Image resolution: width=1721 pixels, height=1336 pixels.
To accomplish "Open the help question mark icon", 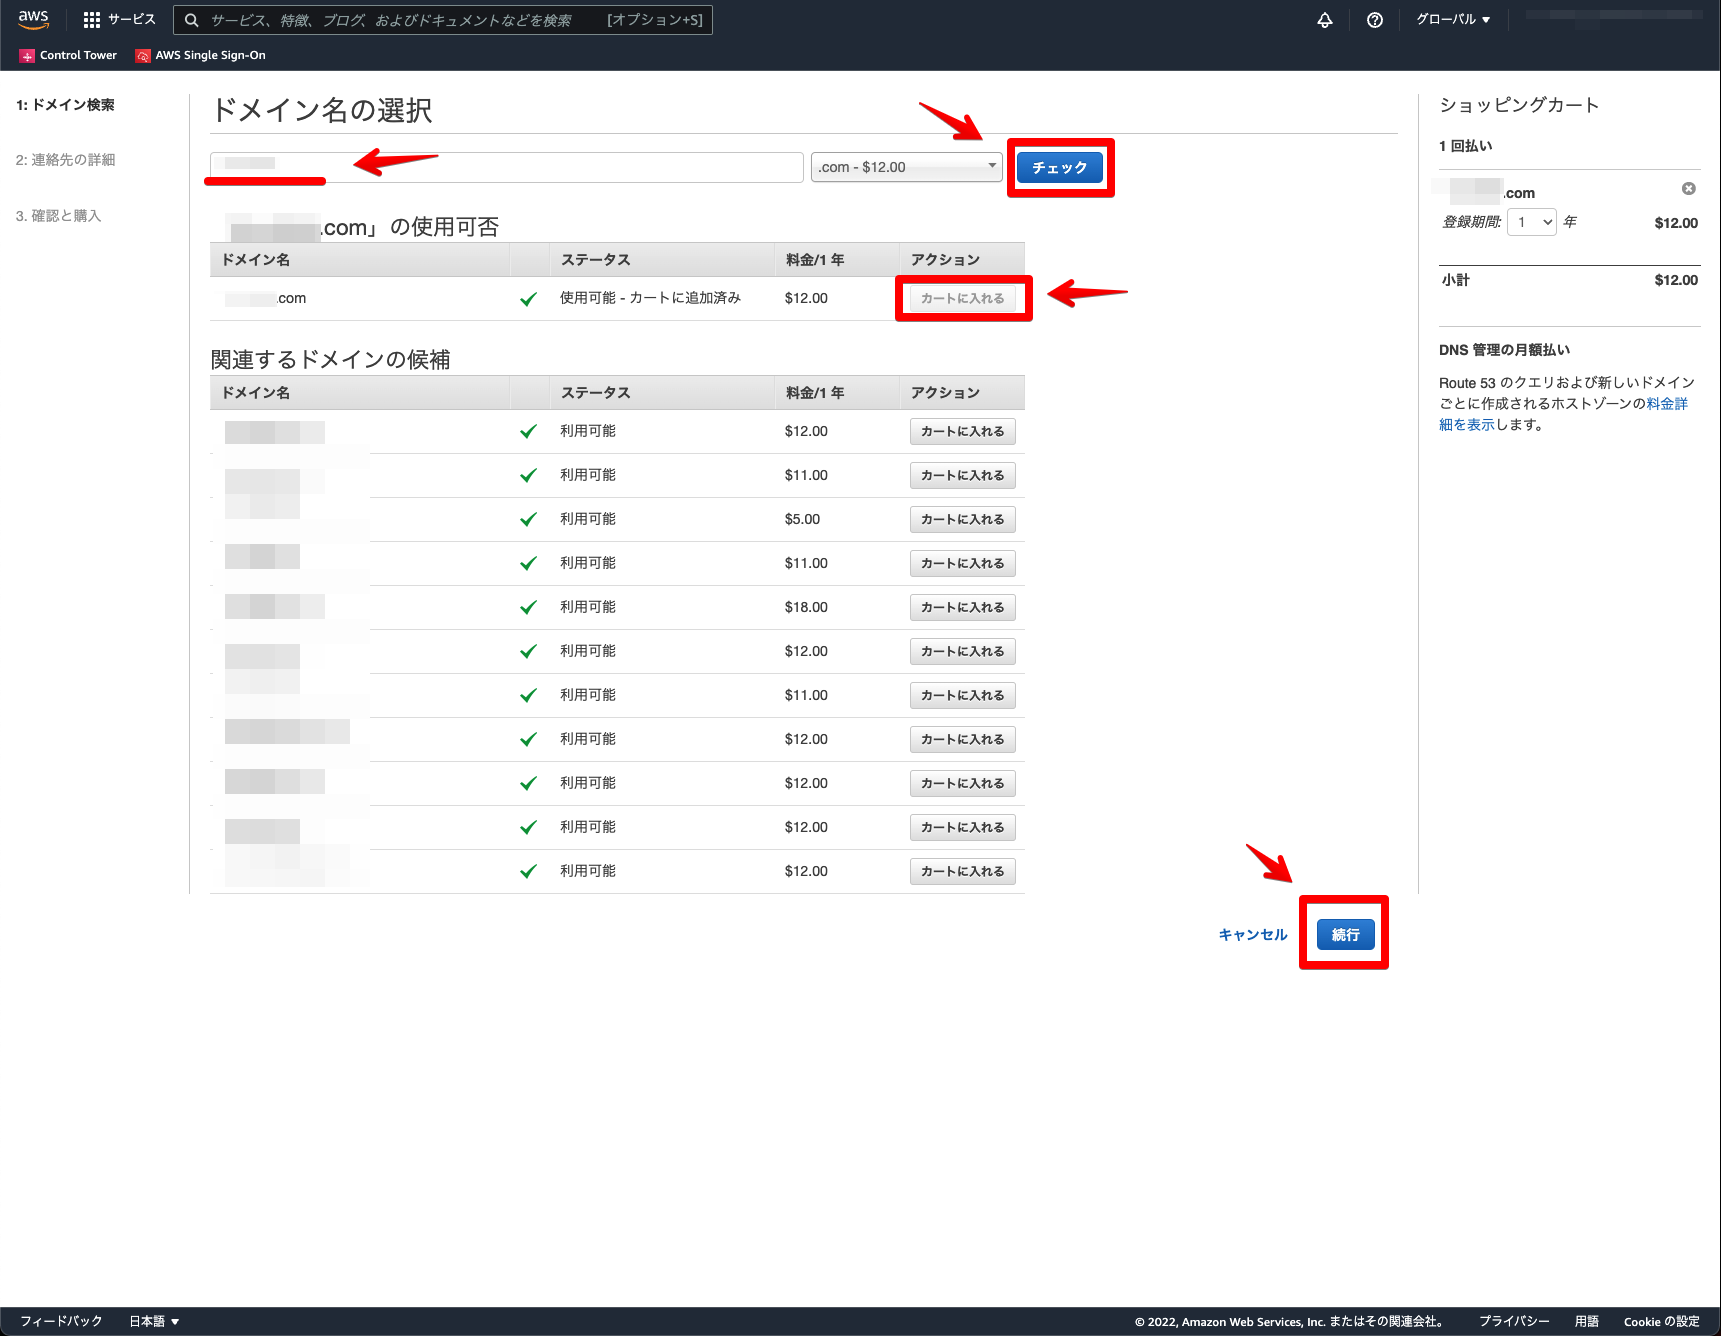I will point(1375,20).
